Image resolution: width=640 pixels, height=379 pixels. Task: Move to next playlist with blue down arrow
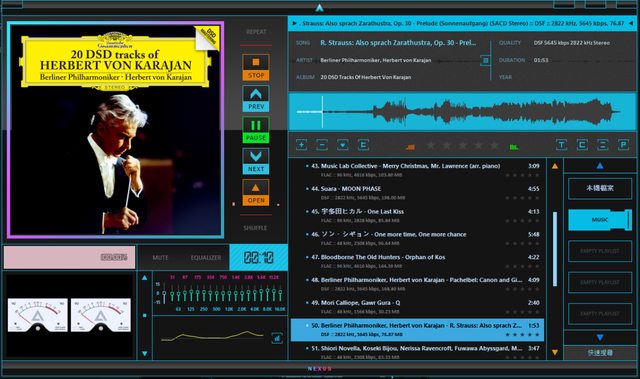point(600,337)
